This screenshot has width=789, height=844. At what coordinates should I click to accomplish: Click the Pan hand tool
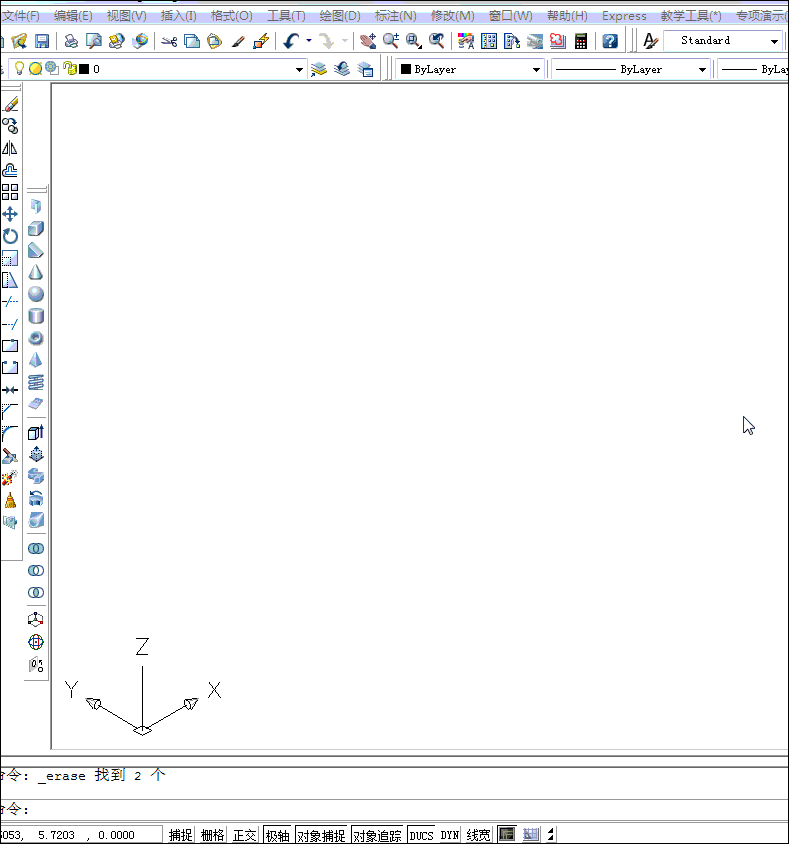click(x=368, y=41)
